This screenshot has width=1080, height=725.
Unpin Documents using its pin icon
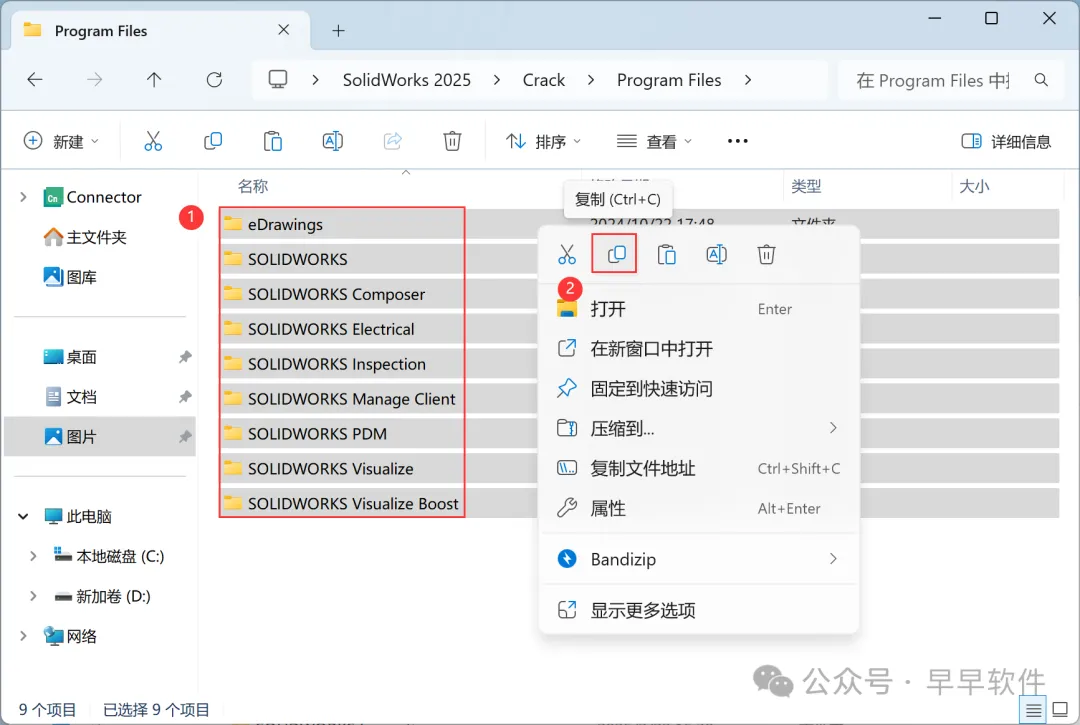click(185, 397)
